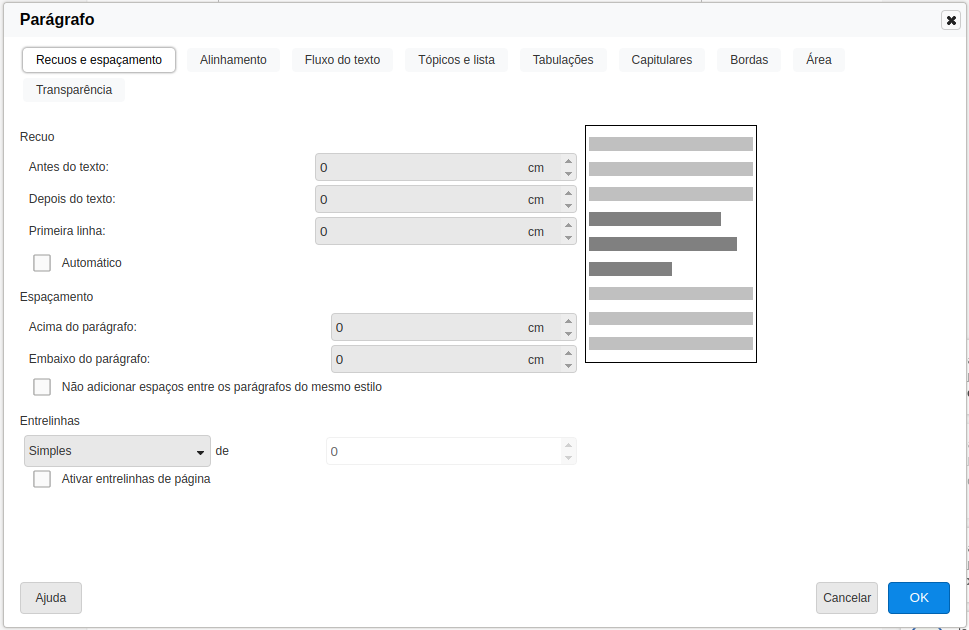Enable the Automático checkbox
This screenshot has width=969, height=630.
tap(42, 263)
